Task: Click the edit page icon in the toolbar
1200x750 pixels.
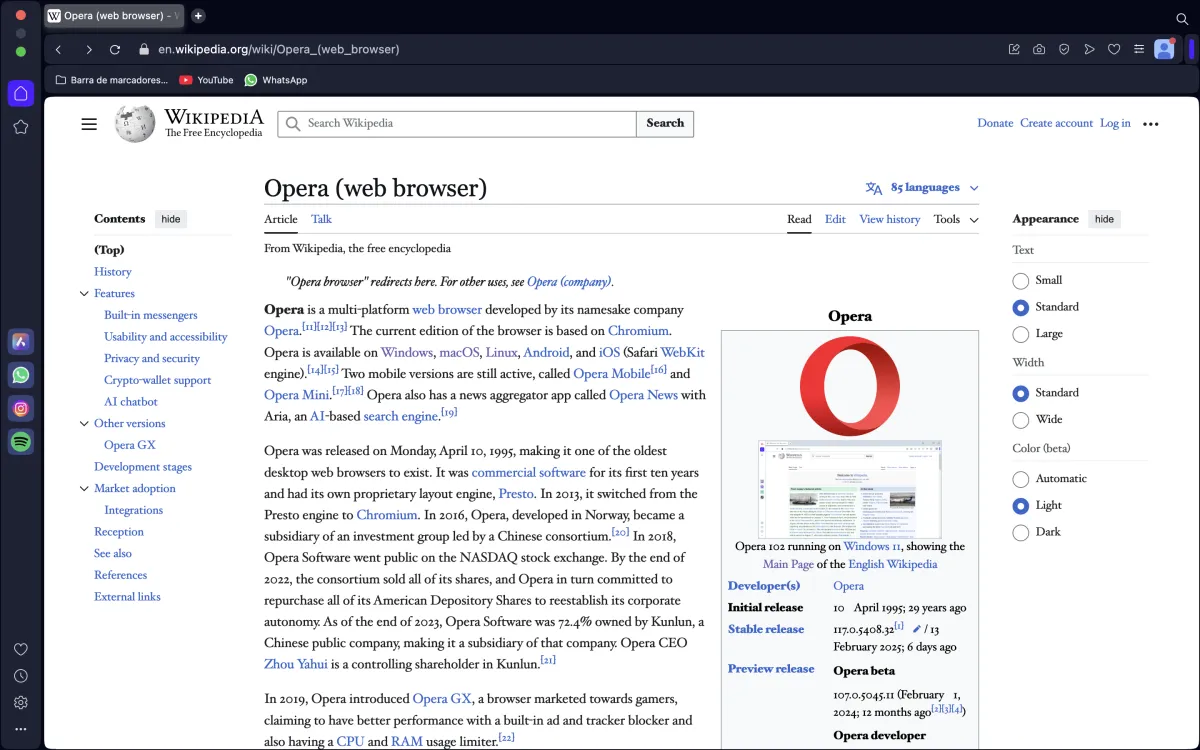Action: 1014,49
